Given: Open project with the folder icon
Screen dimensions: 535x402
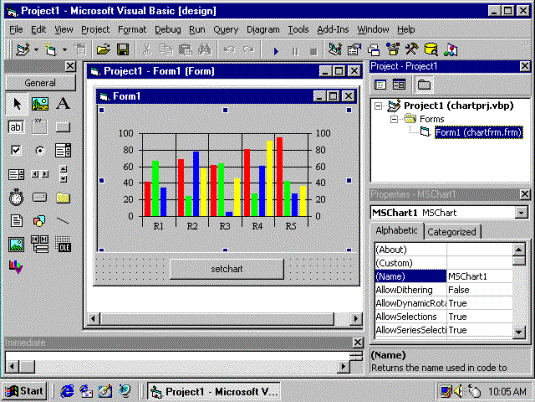Looking at the screenshot, I should click(x=103, y=50).
